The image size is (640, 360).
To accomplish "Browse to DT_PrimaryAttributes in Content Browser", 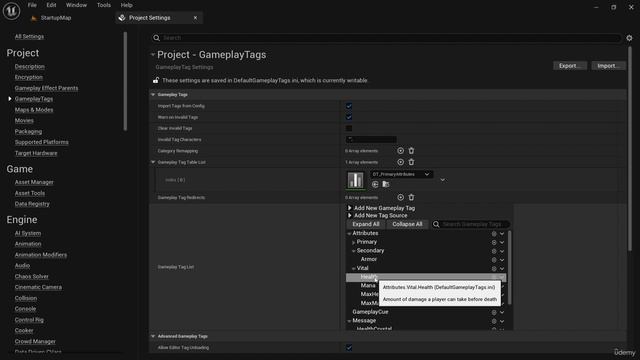I will click(386, 184).
